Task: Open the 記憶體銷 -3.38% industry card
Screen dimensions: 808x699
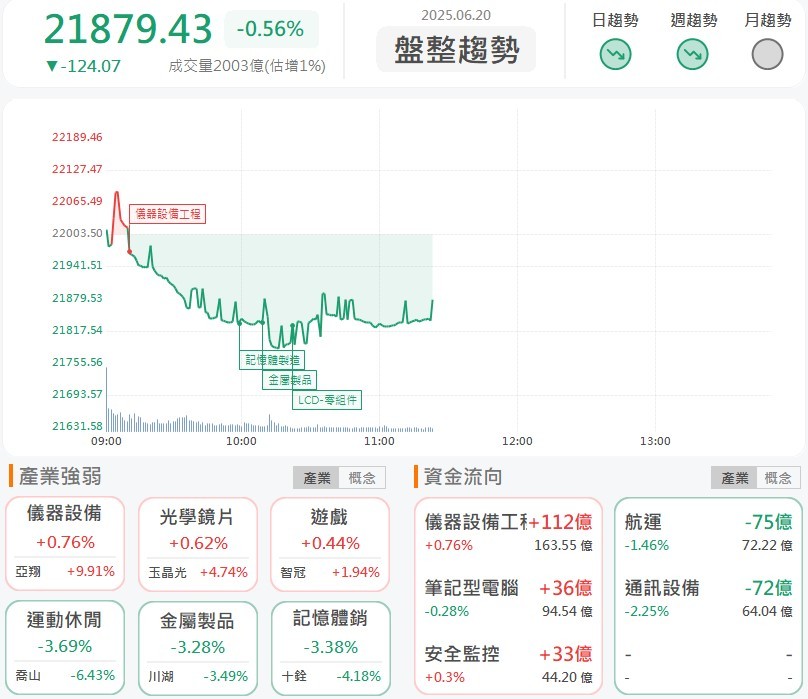Action: (x=331, y=648)
